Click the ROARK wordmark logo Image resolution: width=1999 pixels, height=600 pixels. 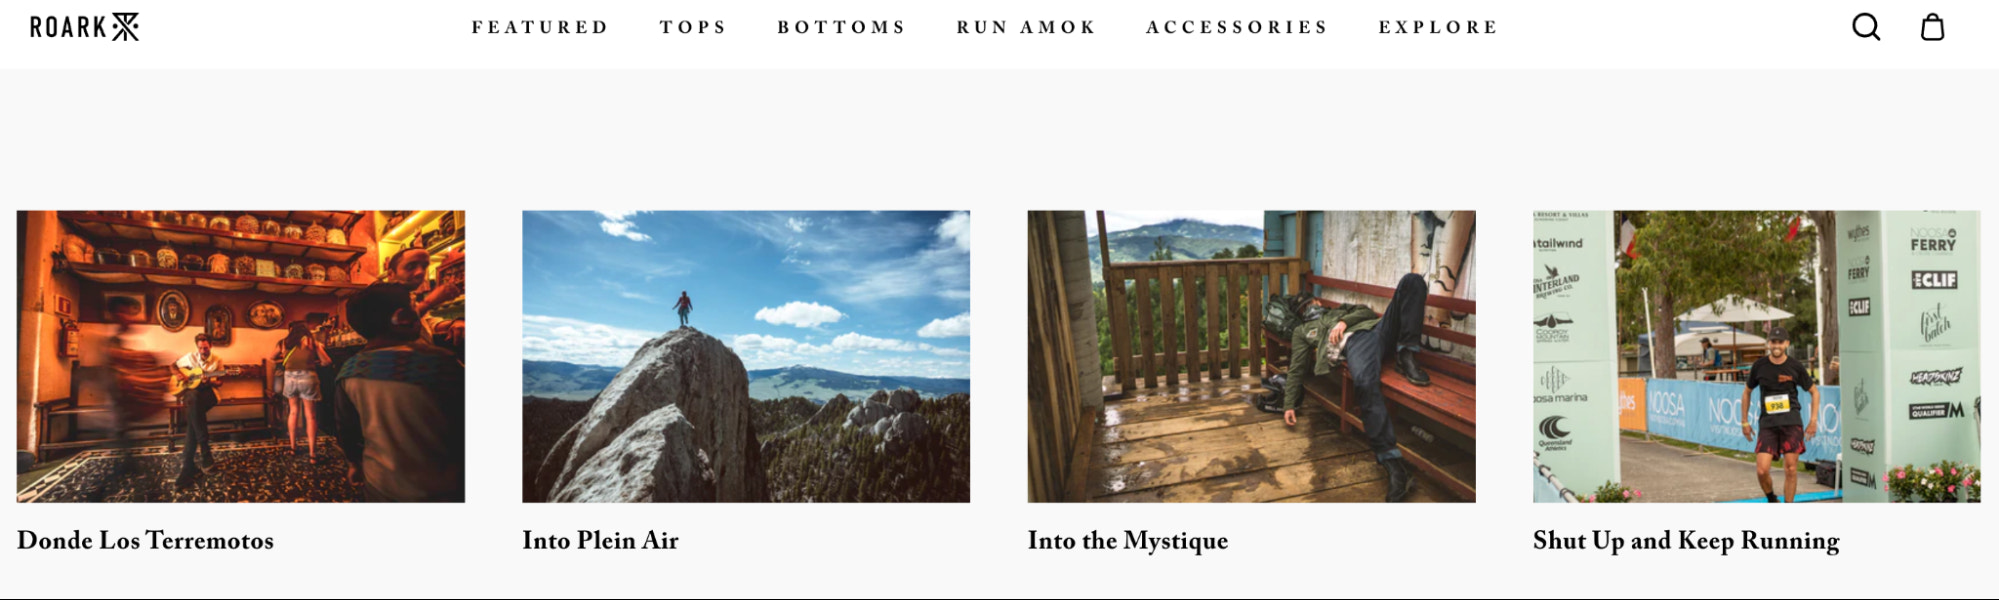coord(68,27)
